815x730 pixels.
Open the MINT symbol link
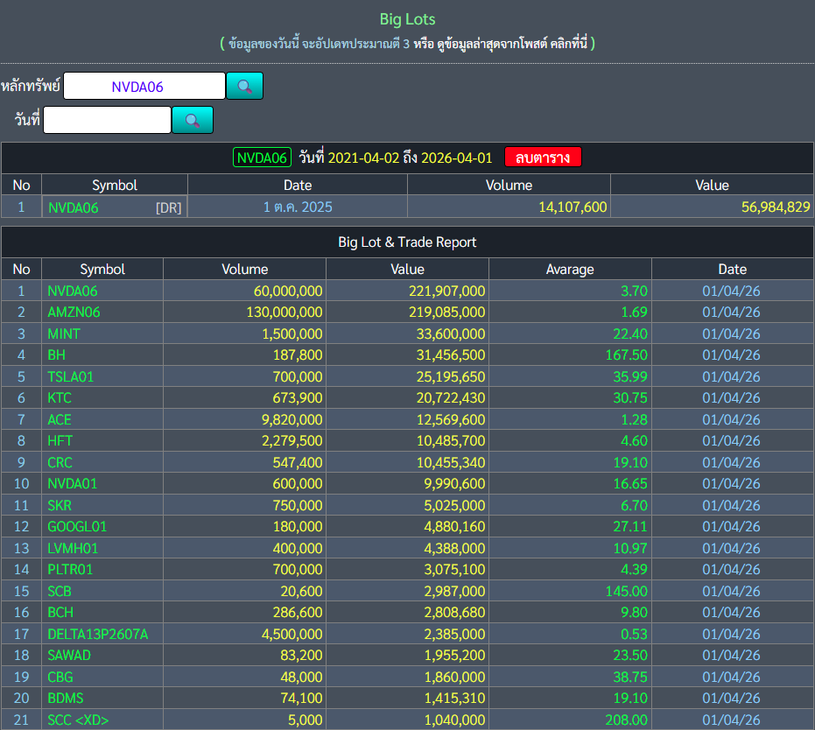63,333
